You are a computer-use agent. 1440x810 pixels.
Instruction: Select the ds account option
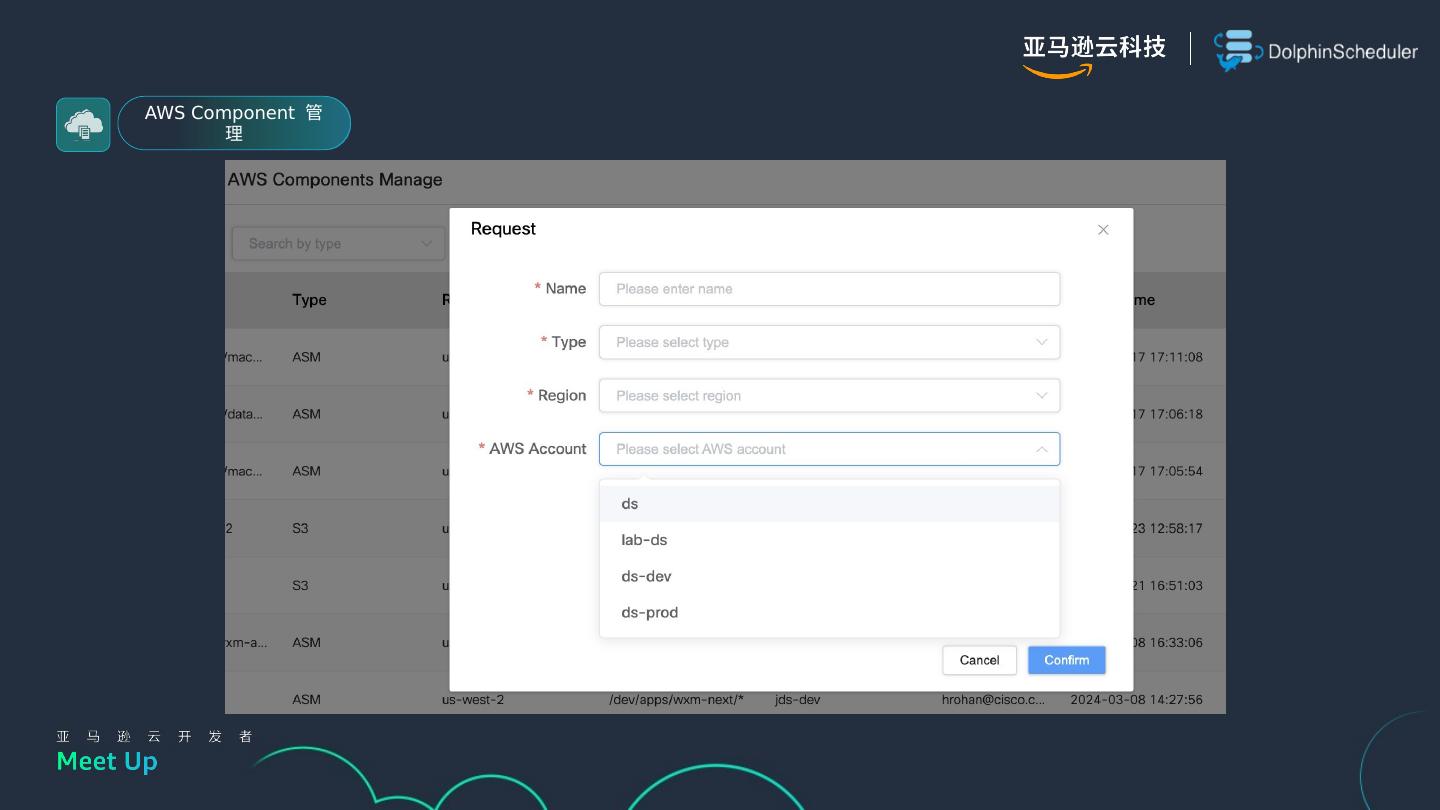829,503
